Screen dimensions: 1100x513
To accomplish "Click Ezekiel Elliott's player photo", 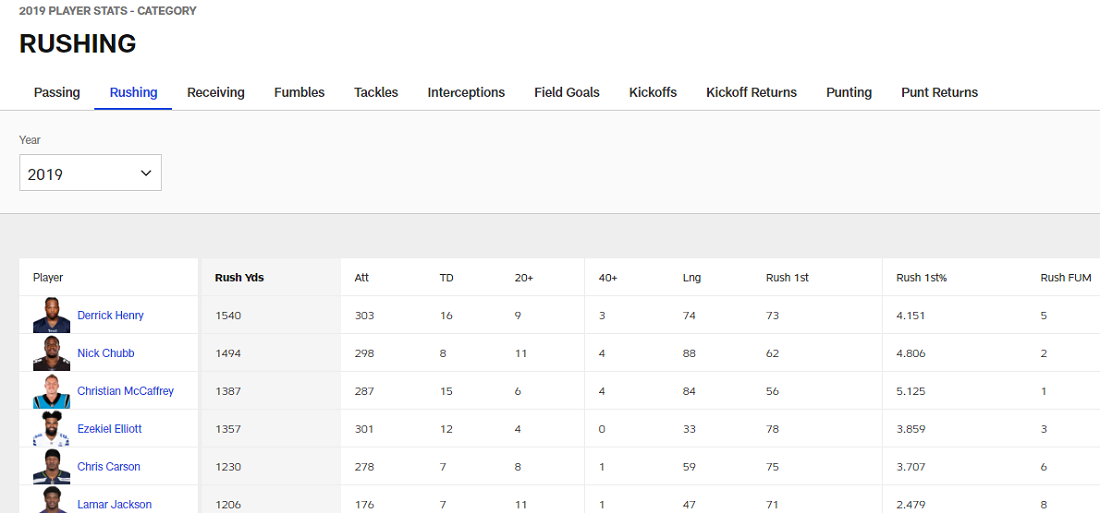I will pyautogui.click(x=51, y=429).
